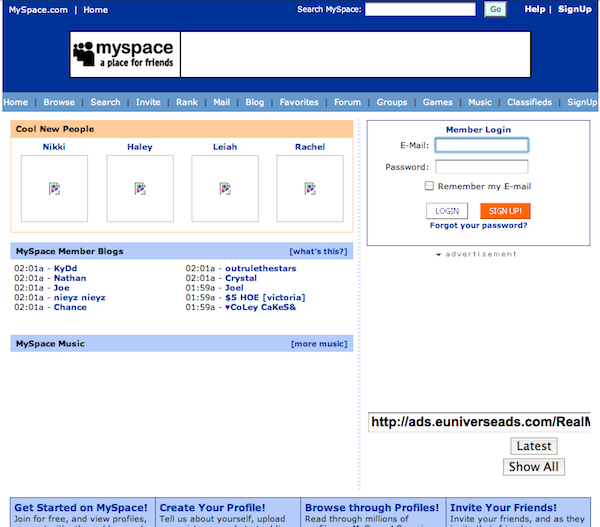Viewport: 600px width, 527px height.
Task: Select Search in the navigation bar
Action: coord(105,102)
